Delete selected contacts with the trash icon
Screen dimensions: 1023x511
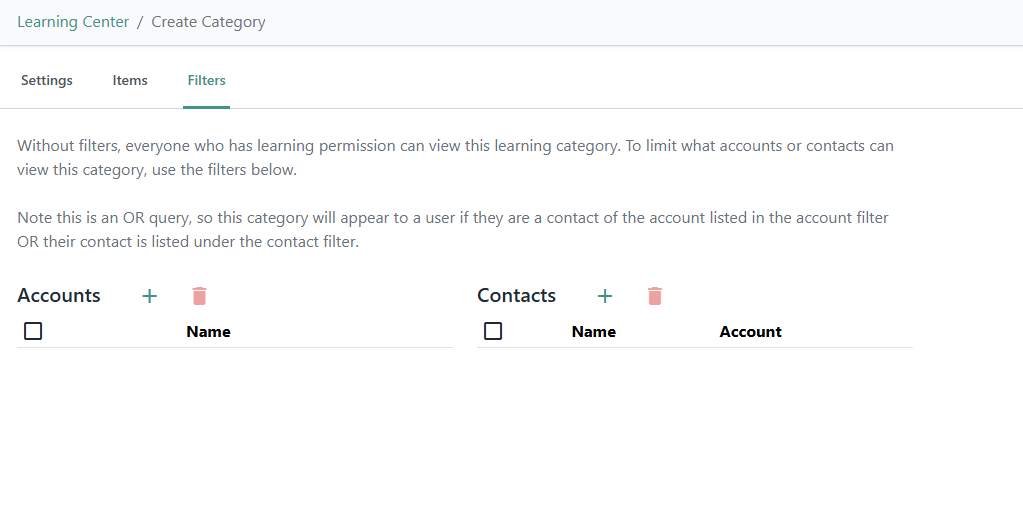tap(655, 296)
